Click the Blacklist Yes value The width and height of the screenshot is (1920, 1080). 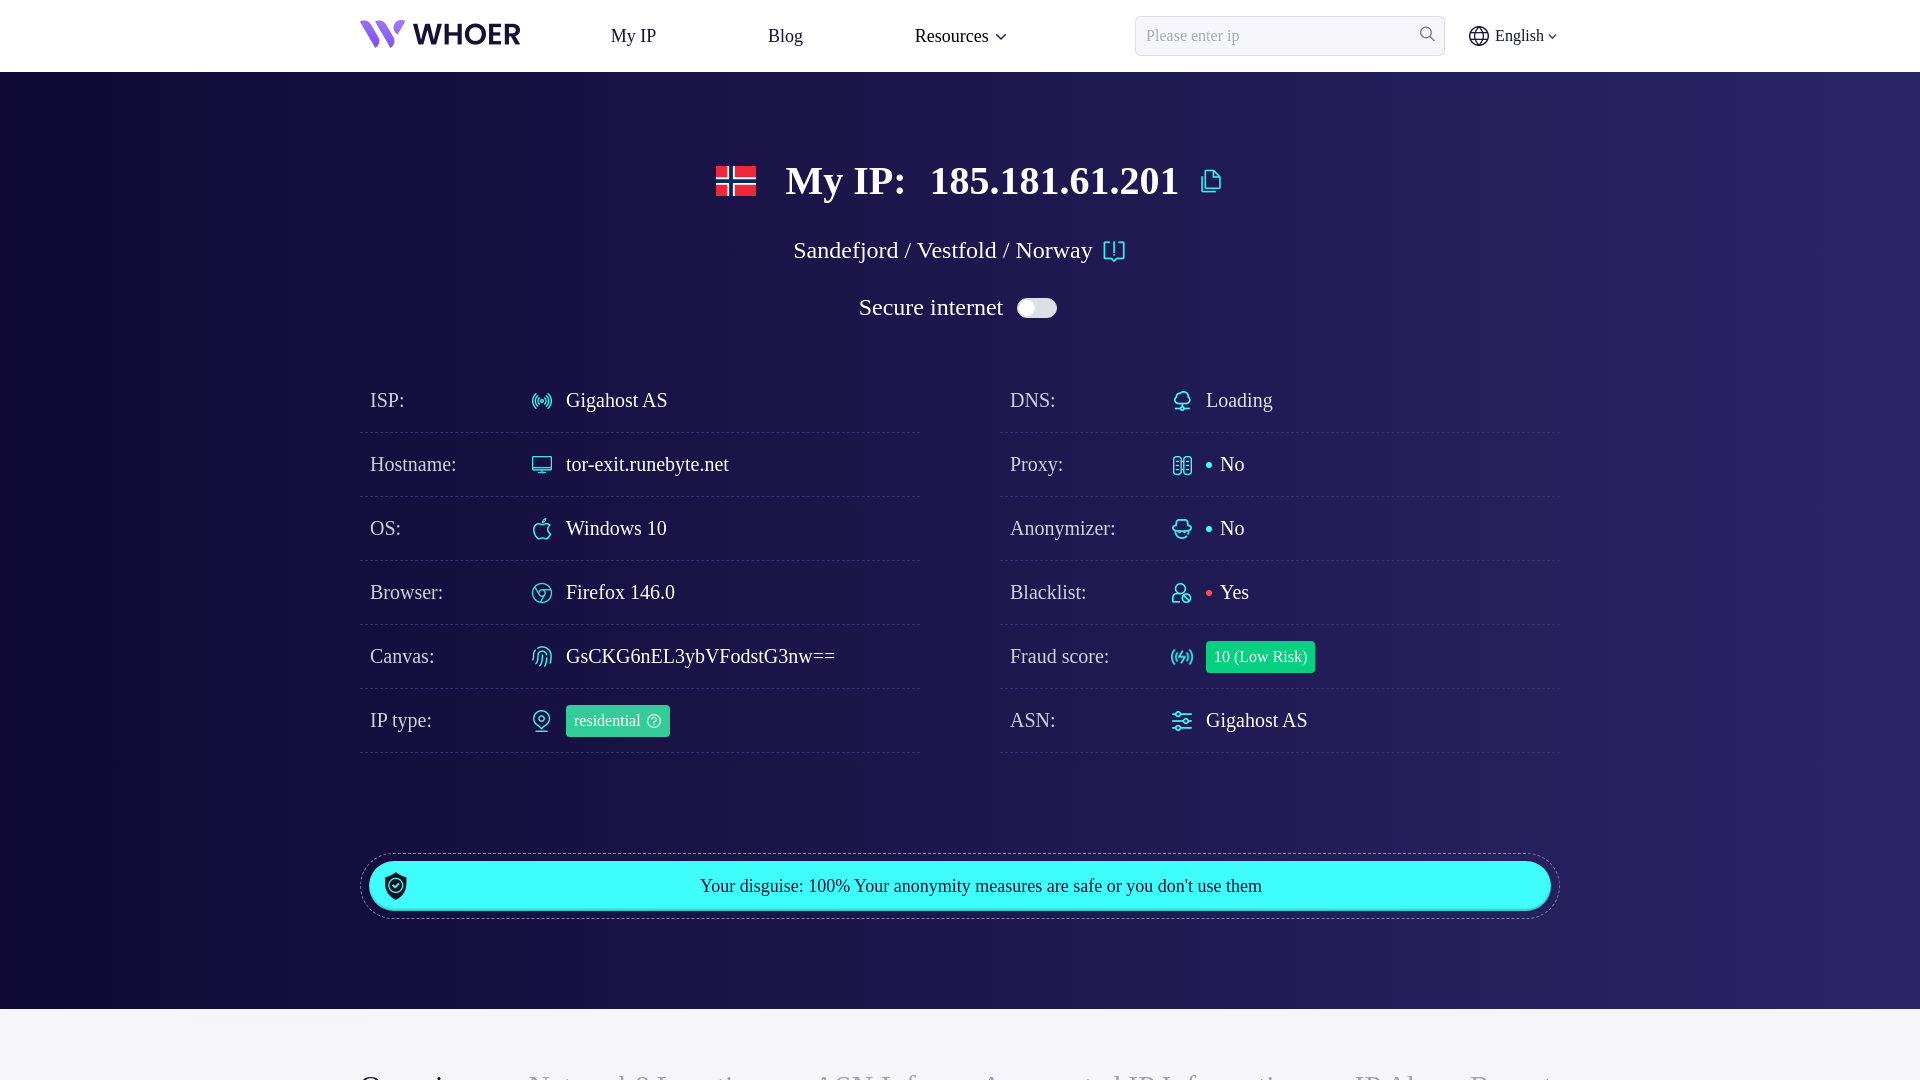click(x=1234, y=592)
